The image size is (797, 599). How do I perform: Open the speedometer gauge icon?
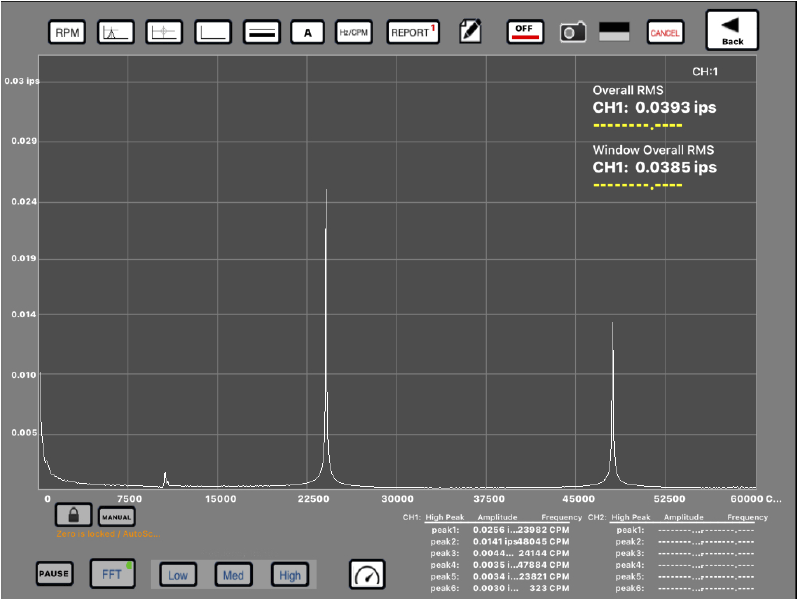pos(367,574)
